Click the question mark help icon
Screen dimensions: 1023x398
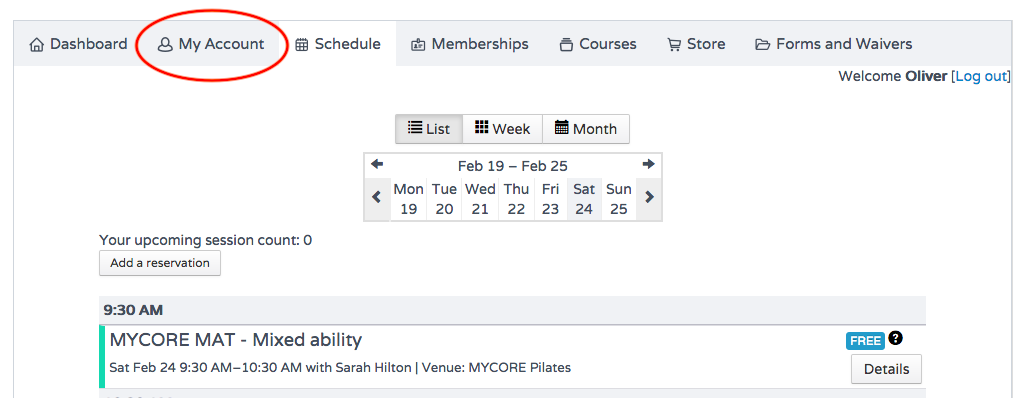(x=896, y=338)
